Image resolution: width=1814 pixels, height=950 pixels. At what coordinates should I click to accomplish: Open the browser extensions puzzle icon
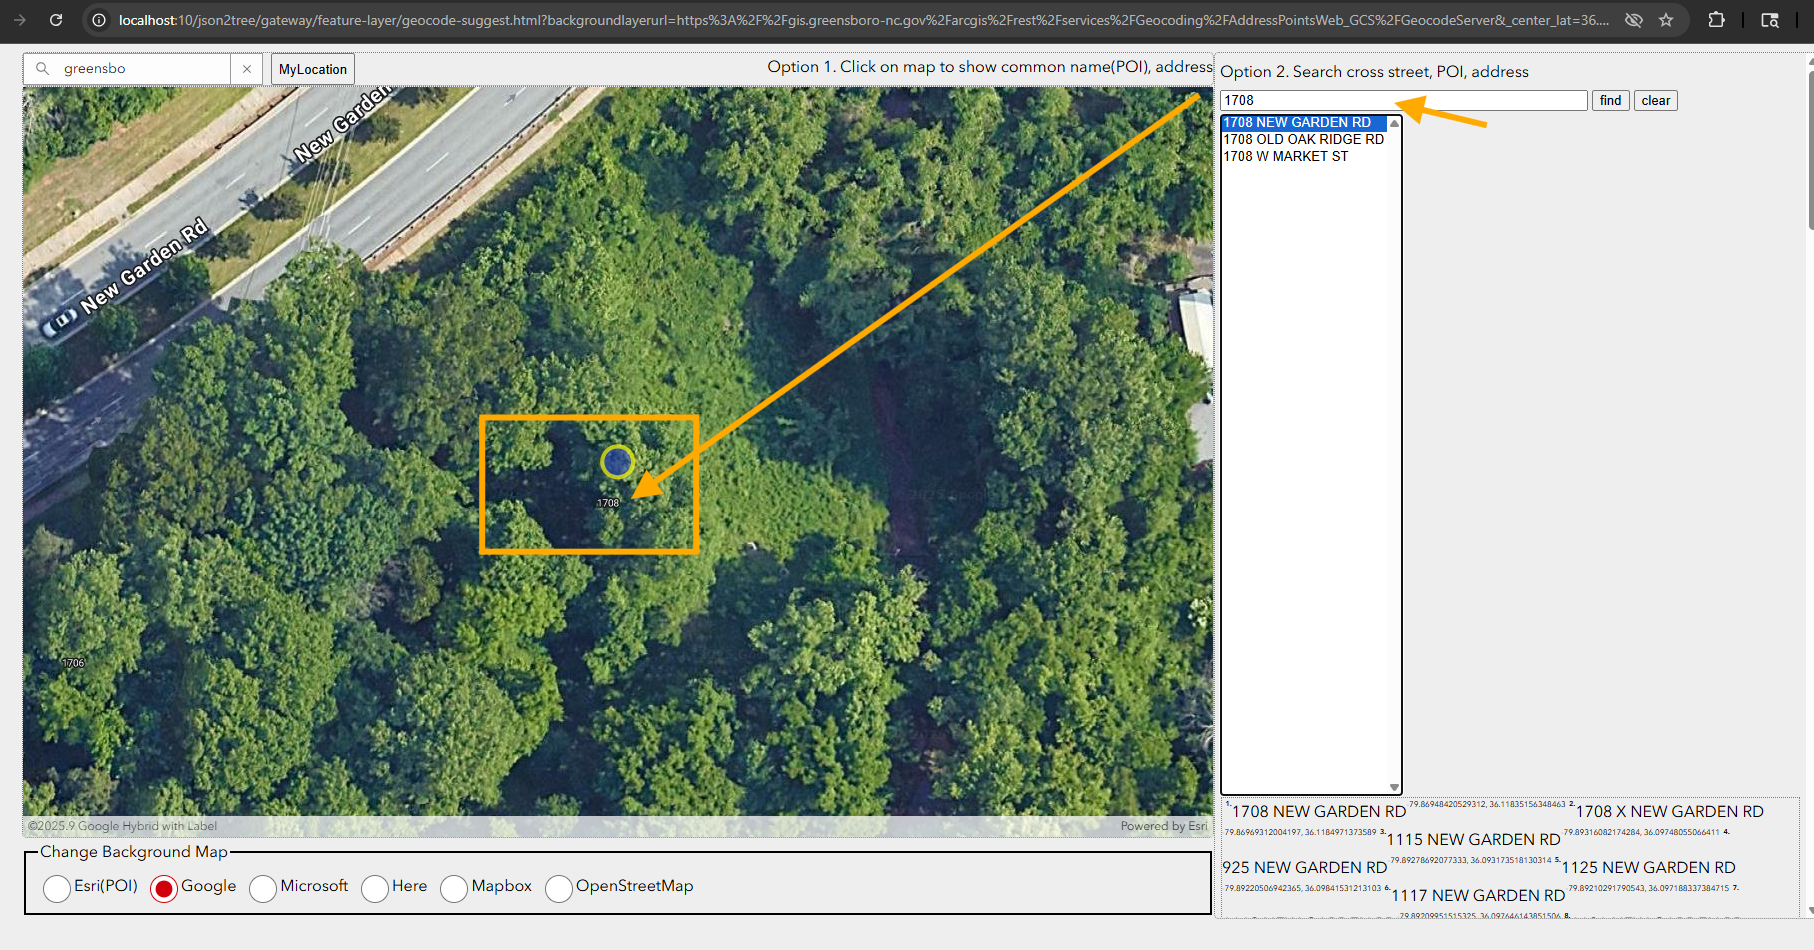(x=1716, y=20)
